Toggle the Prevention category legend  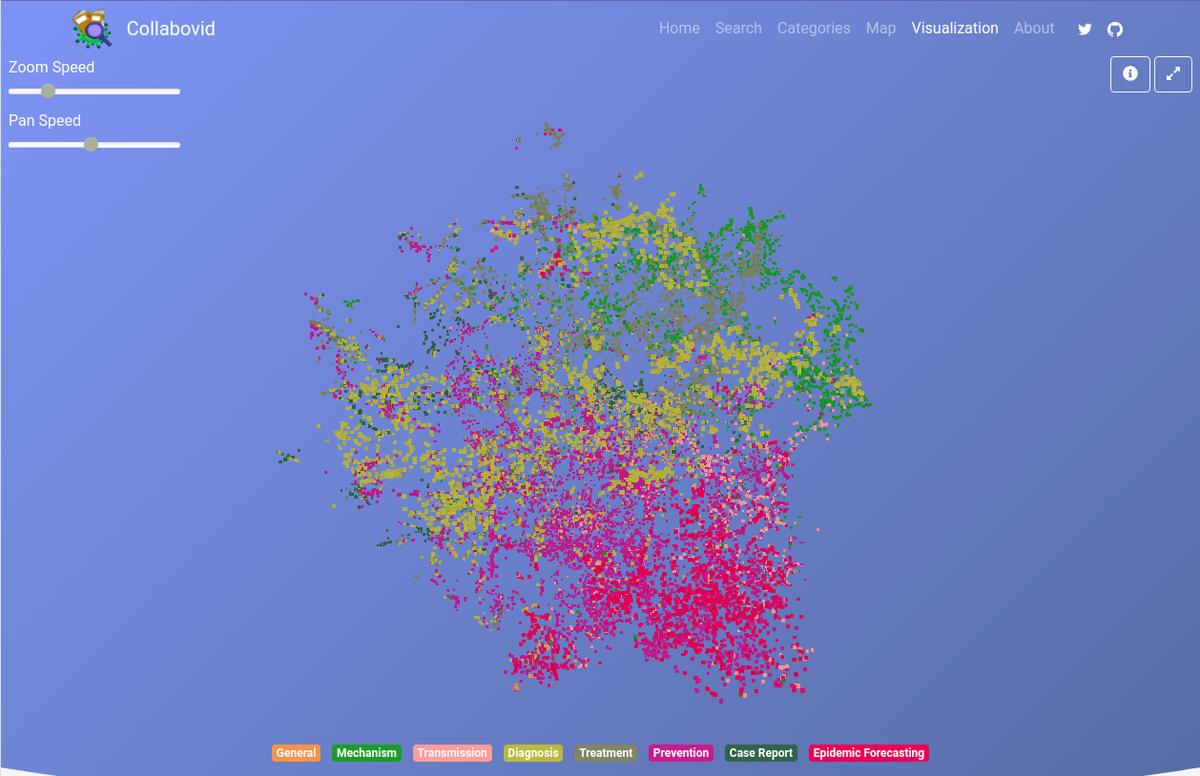coord(681,753)
